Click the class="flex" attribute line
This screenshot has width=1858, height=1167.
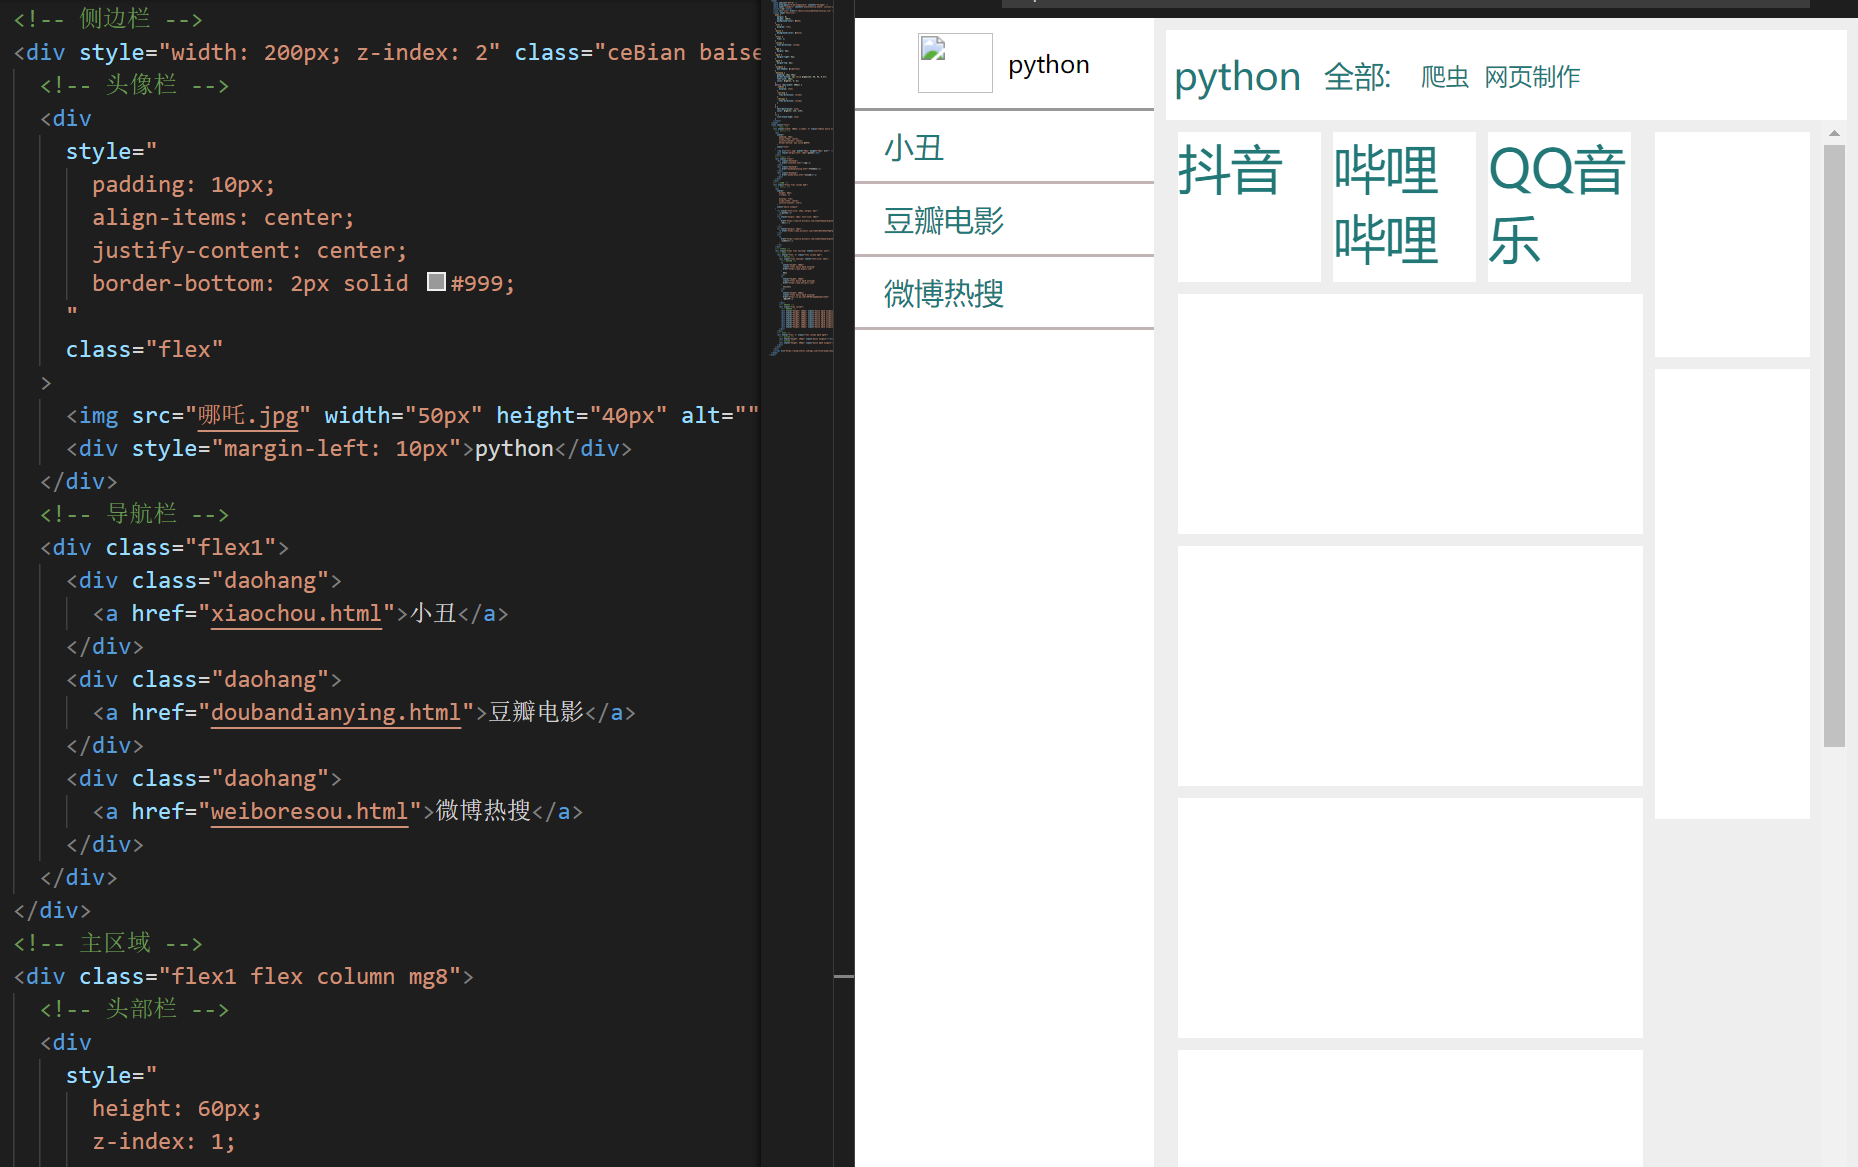pos(144,349)
